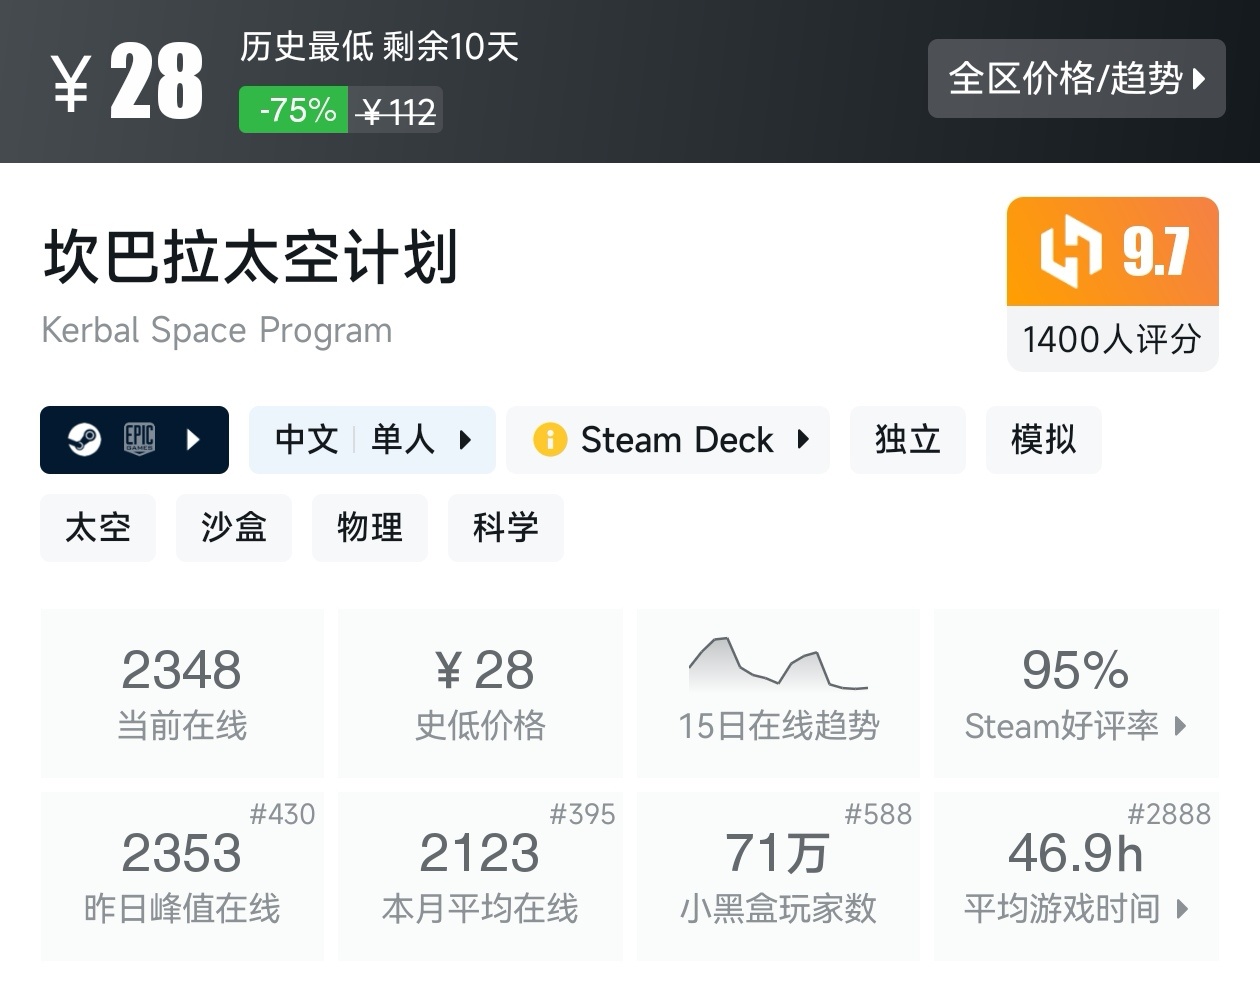Toggle the 太空 tag filter

click(x=97, y=527)
